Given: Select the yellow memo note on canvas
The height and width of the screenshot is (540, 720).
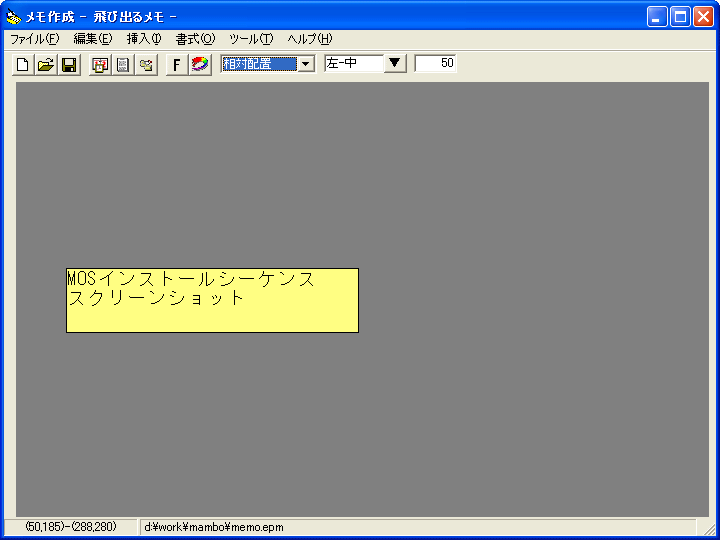Looking at the screenshot, I should [x=212, y=300].
